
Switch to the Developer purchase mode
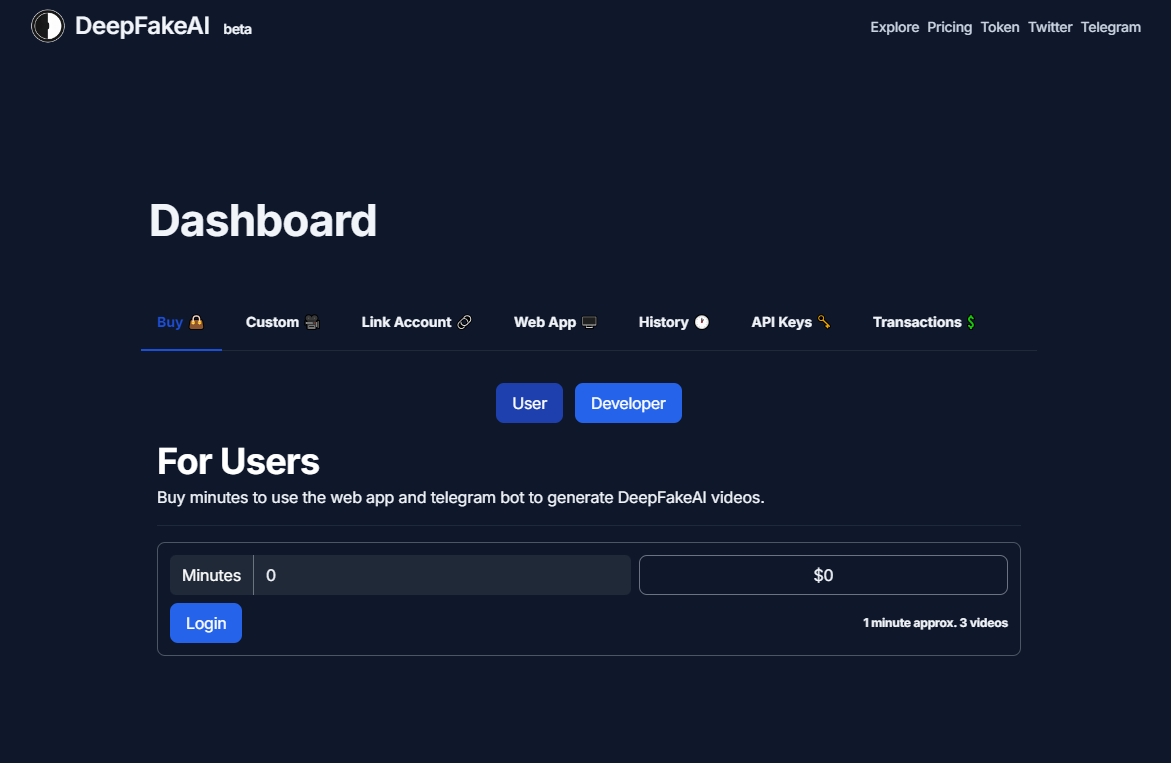628,403
